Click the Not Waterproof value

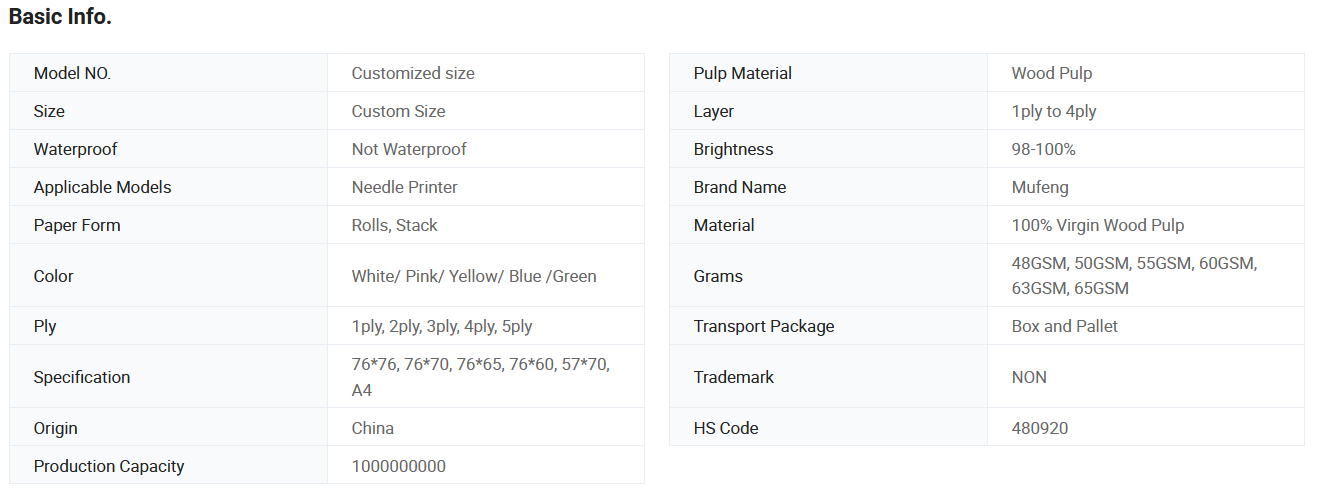(409, 149)
